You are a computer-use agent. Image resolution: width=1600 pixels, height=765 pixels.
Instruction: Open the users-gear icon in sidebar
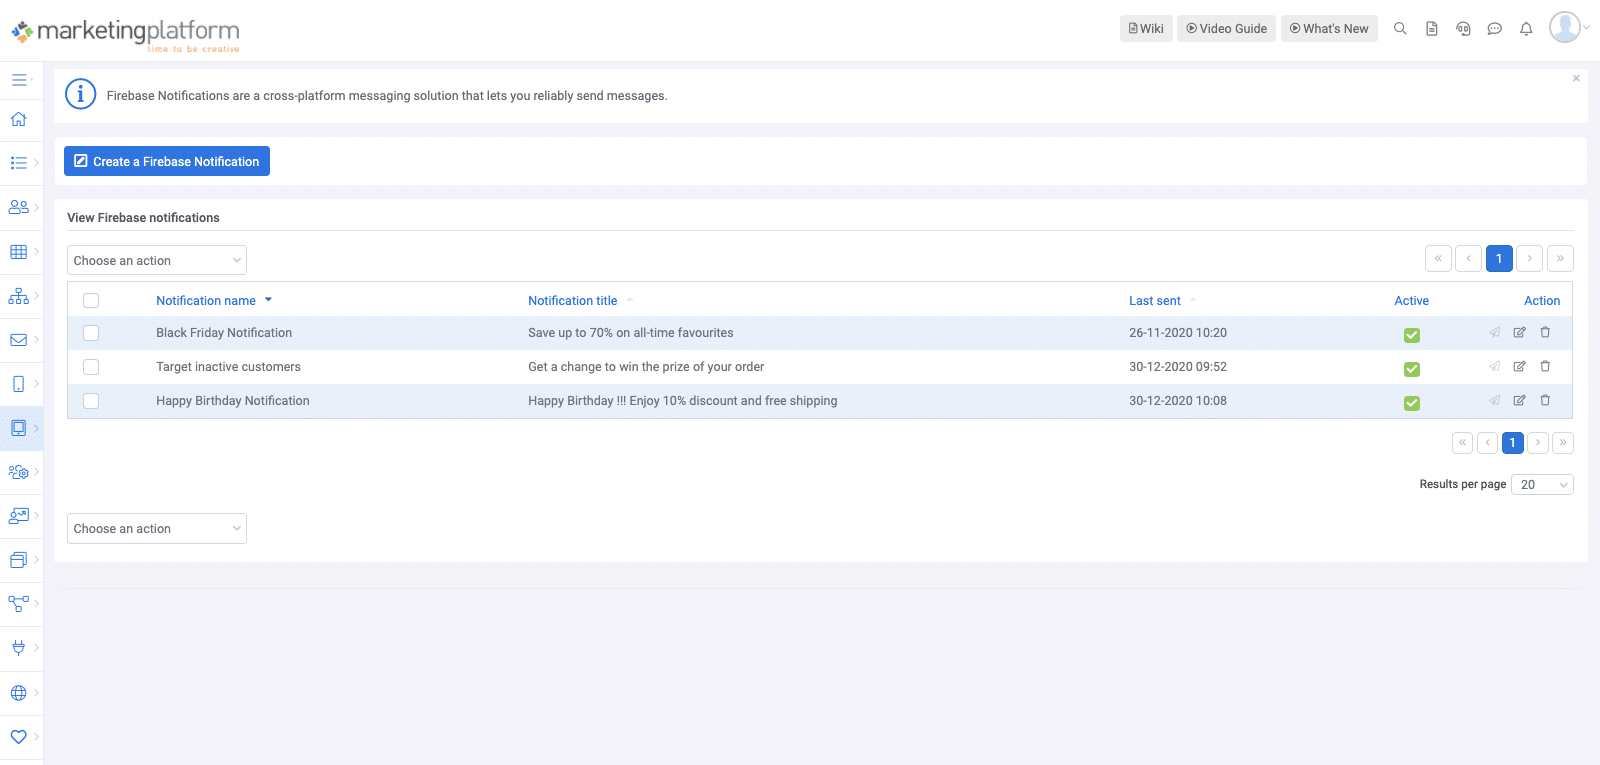point(18,472)
